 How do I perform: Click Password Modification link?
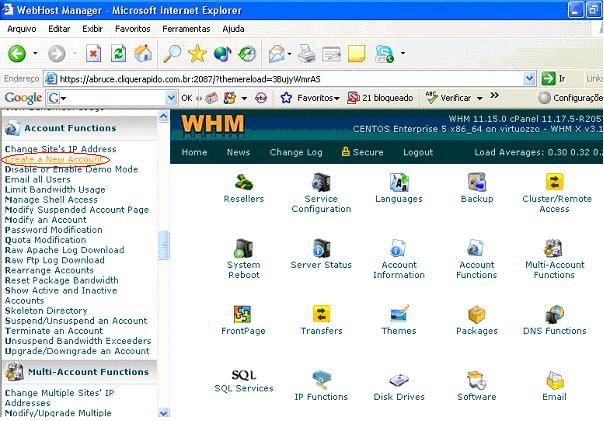pos(54,230)
